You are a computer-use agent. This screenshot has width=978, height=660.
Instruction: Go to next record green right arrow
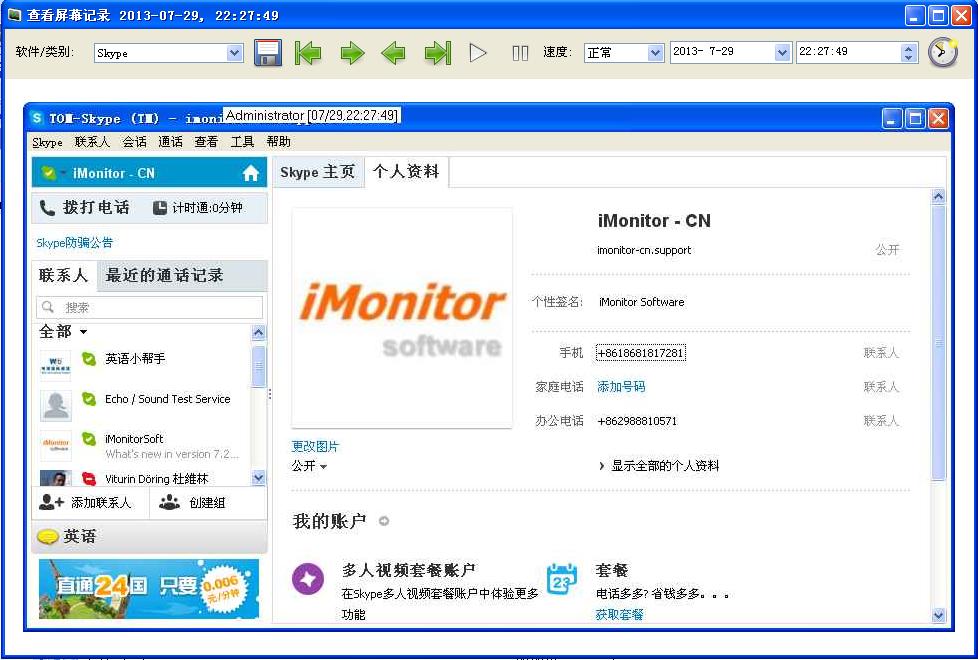pyautogui.click(x=352, y=53)
